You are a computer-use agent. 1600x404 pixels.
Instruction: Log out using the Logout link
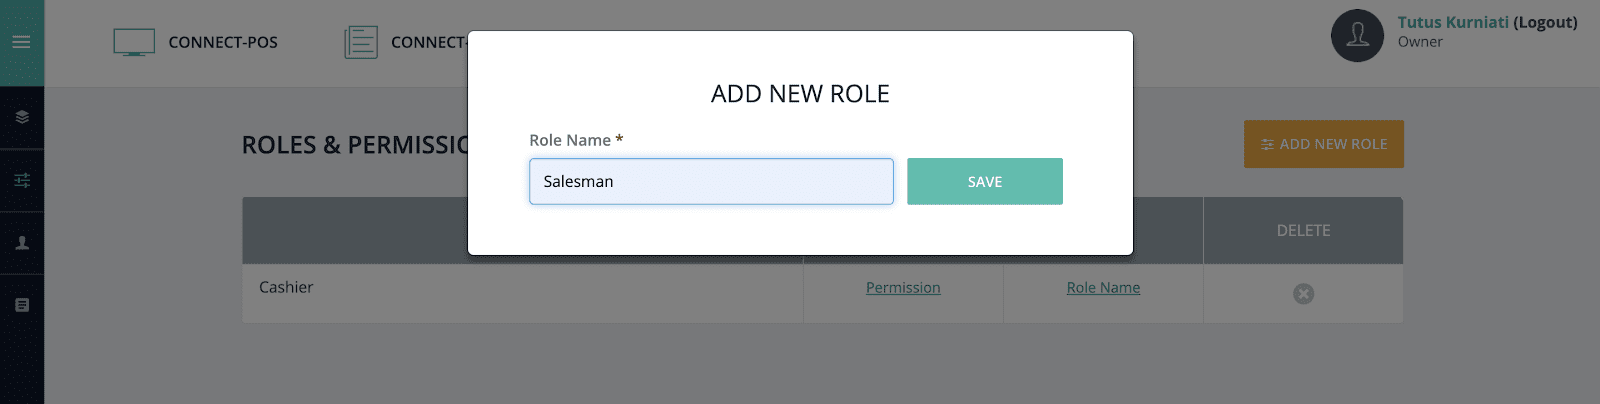point(1545,22)
